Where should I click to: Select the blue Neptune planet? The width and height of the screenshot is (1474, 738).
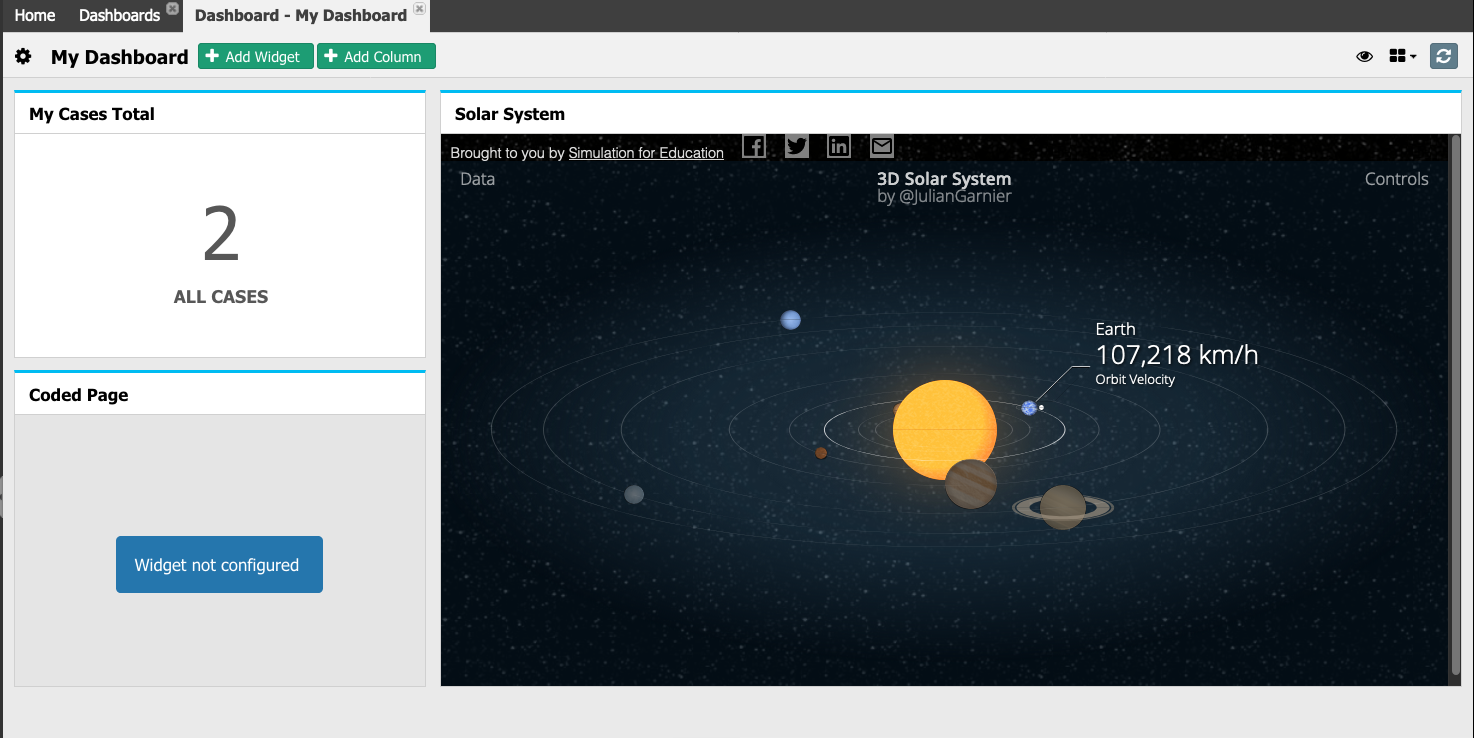click(x=790, y=320)
